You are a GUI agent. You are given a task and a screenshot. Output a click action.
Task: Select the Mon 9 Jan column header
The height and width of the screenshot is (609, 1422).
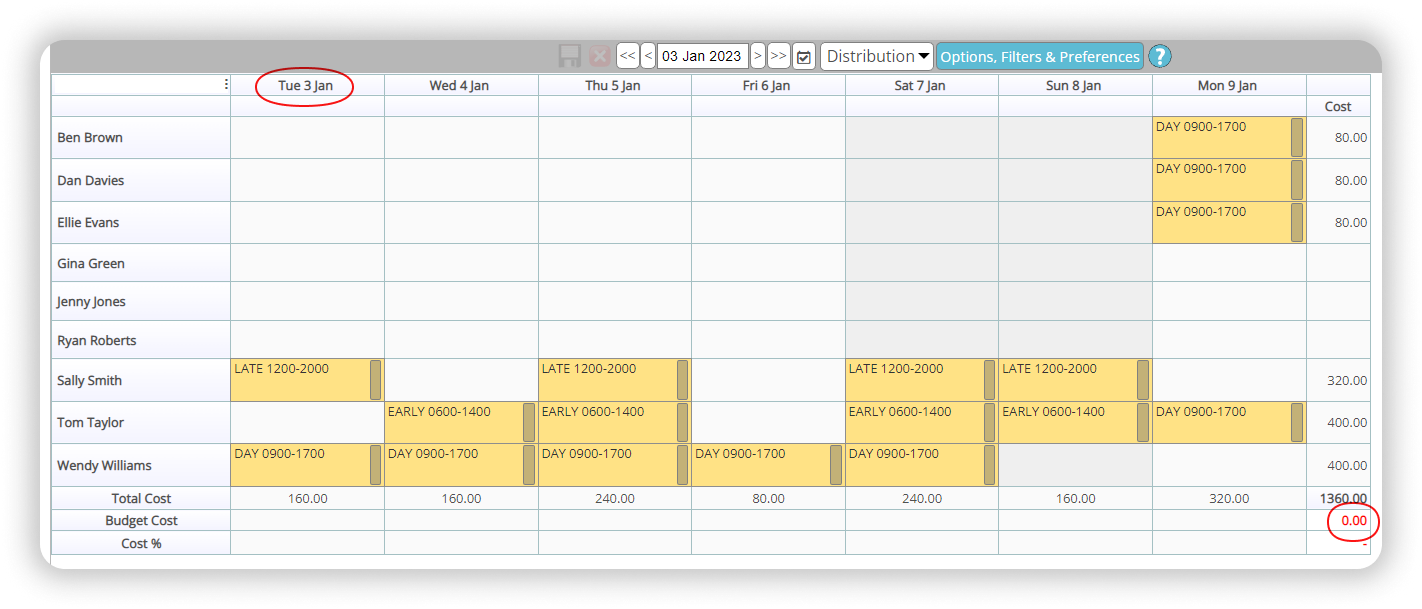click(1227, 86)
